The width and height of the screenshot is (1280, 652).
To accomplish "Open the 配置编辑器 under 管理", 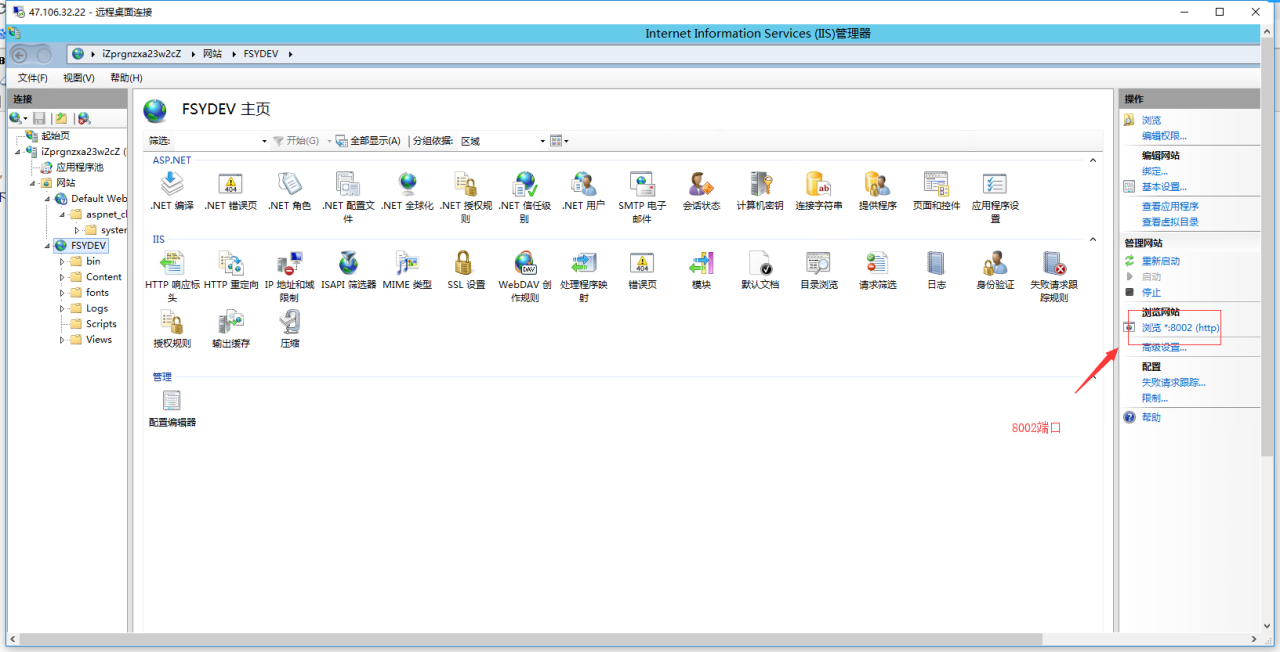I will click(171, 398).
